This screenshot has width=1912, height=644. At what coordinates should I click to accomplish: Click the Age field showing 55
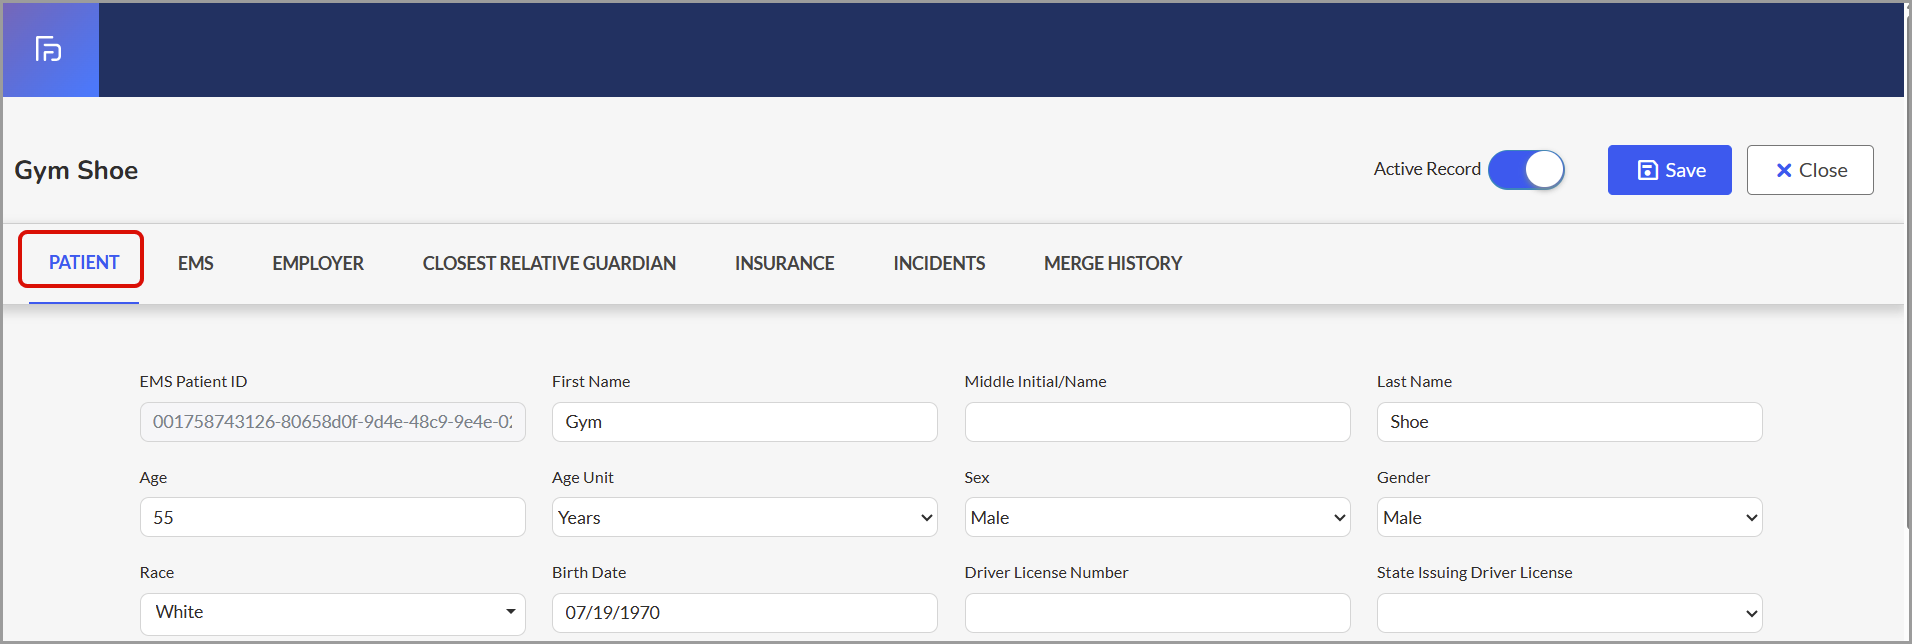(x=333, y=517)
